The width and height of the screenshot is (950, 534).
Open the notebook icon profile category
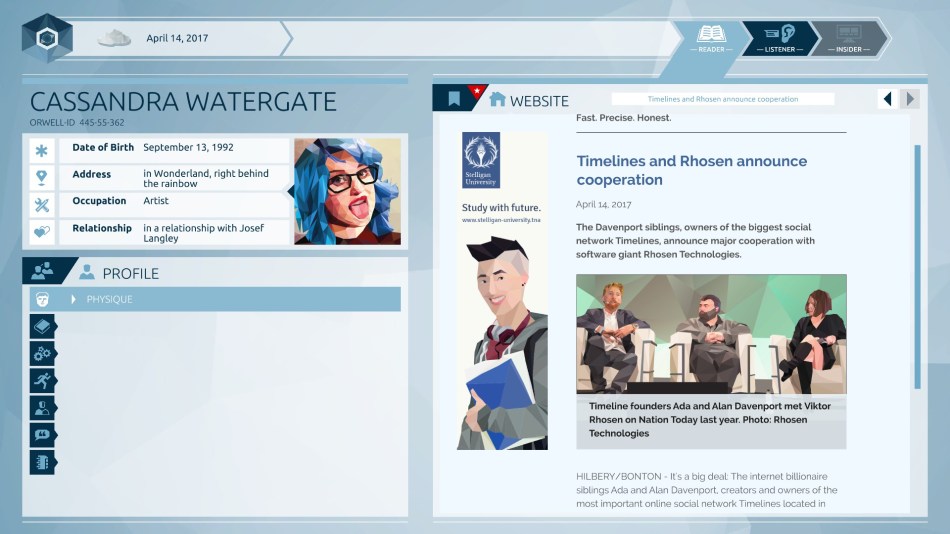tap(42, 461)
